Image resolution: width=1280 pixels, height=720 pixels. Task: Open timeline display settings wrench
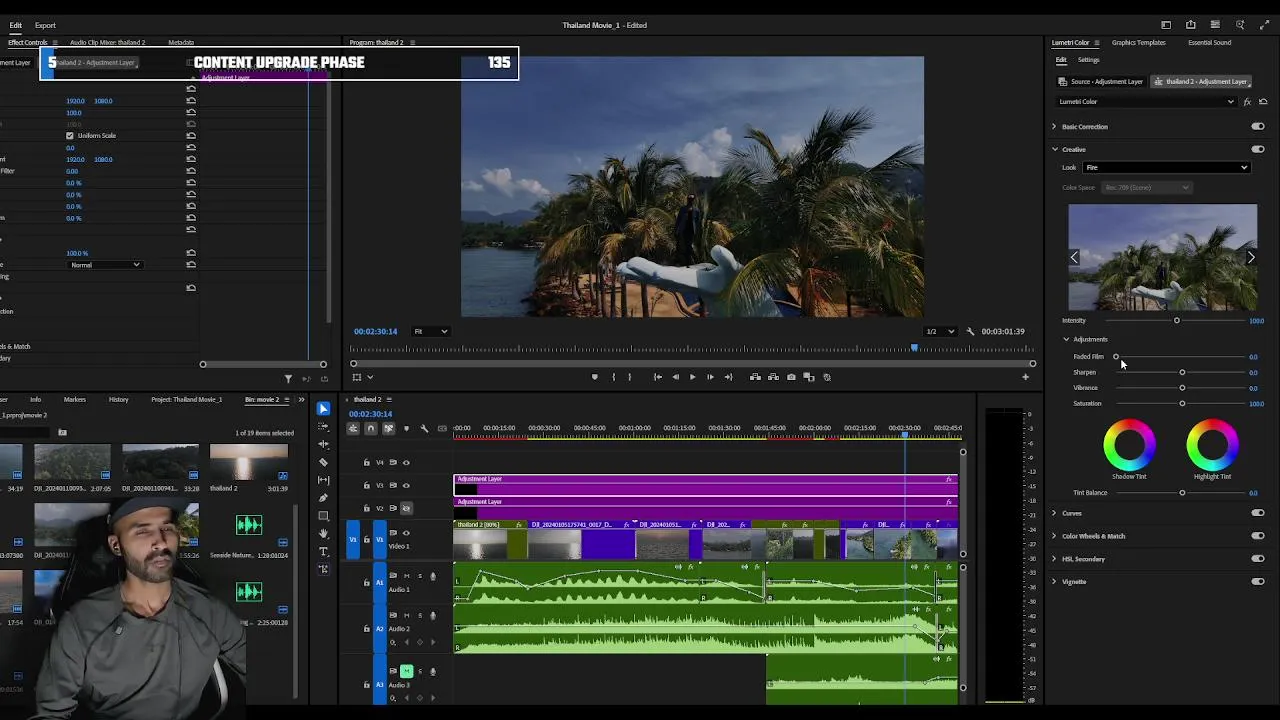(424, 429)
